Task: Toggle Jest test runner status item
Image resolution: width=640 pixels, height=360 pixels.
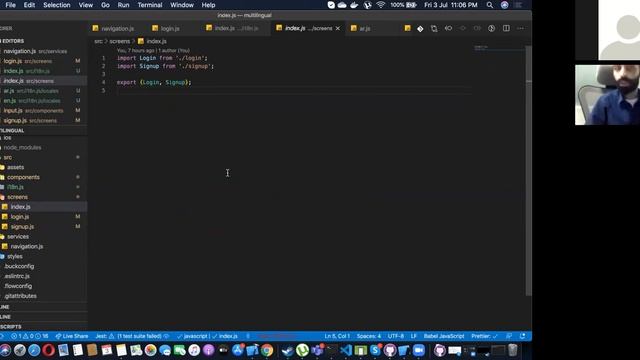Action: pyautogui.click(x=132, y=336)
